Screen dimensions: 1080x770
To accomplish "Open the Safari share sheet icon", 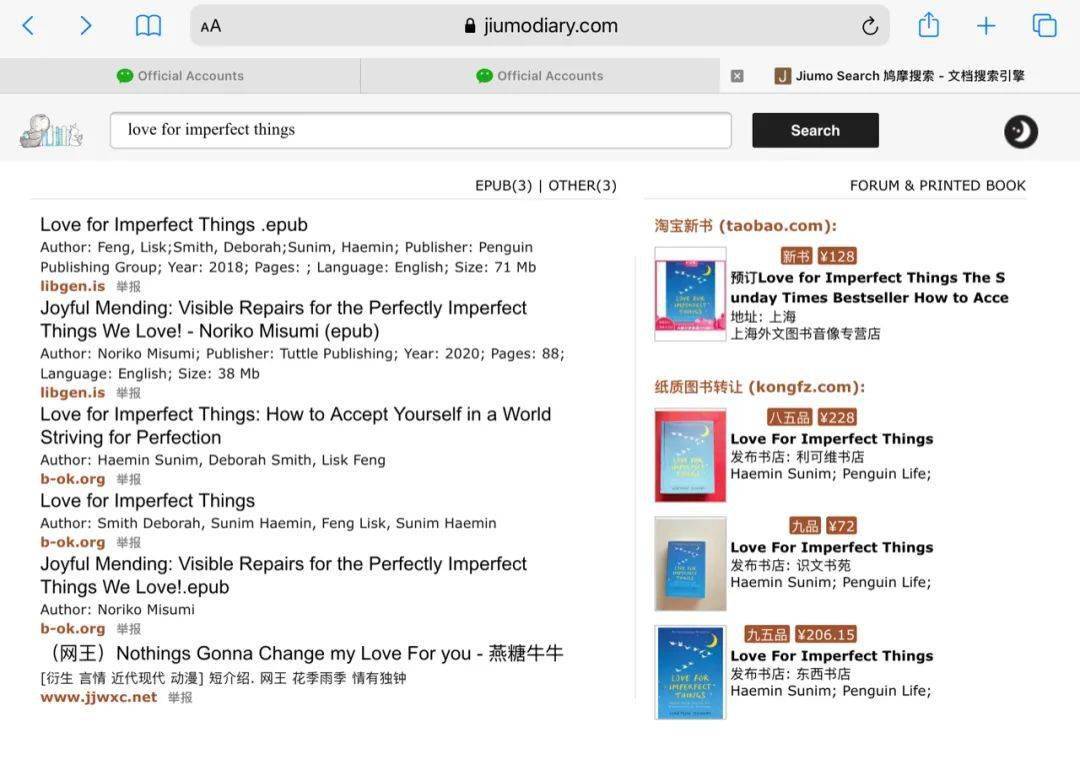I will click(928, 25).
